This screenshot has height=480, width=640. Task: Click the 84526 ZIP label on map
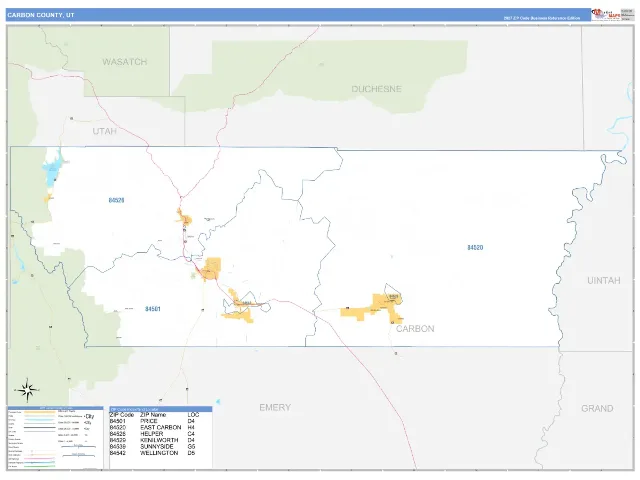[x=116, y=200]
